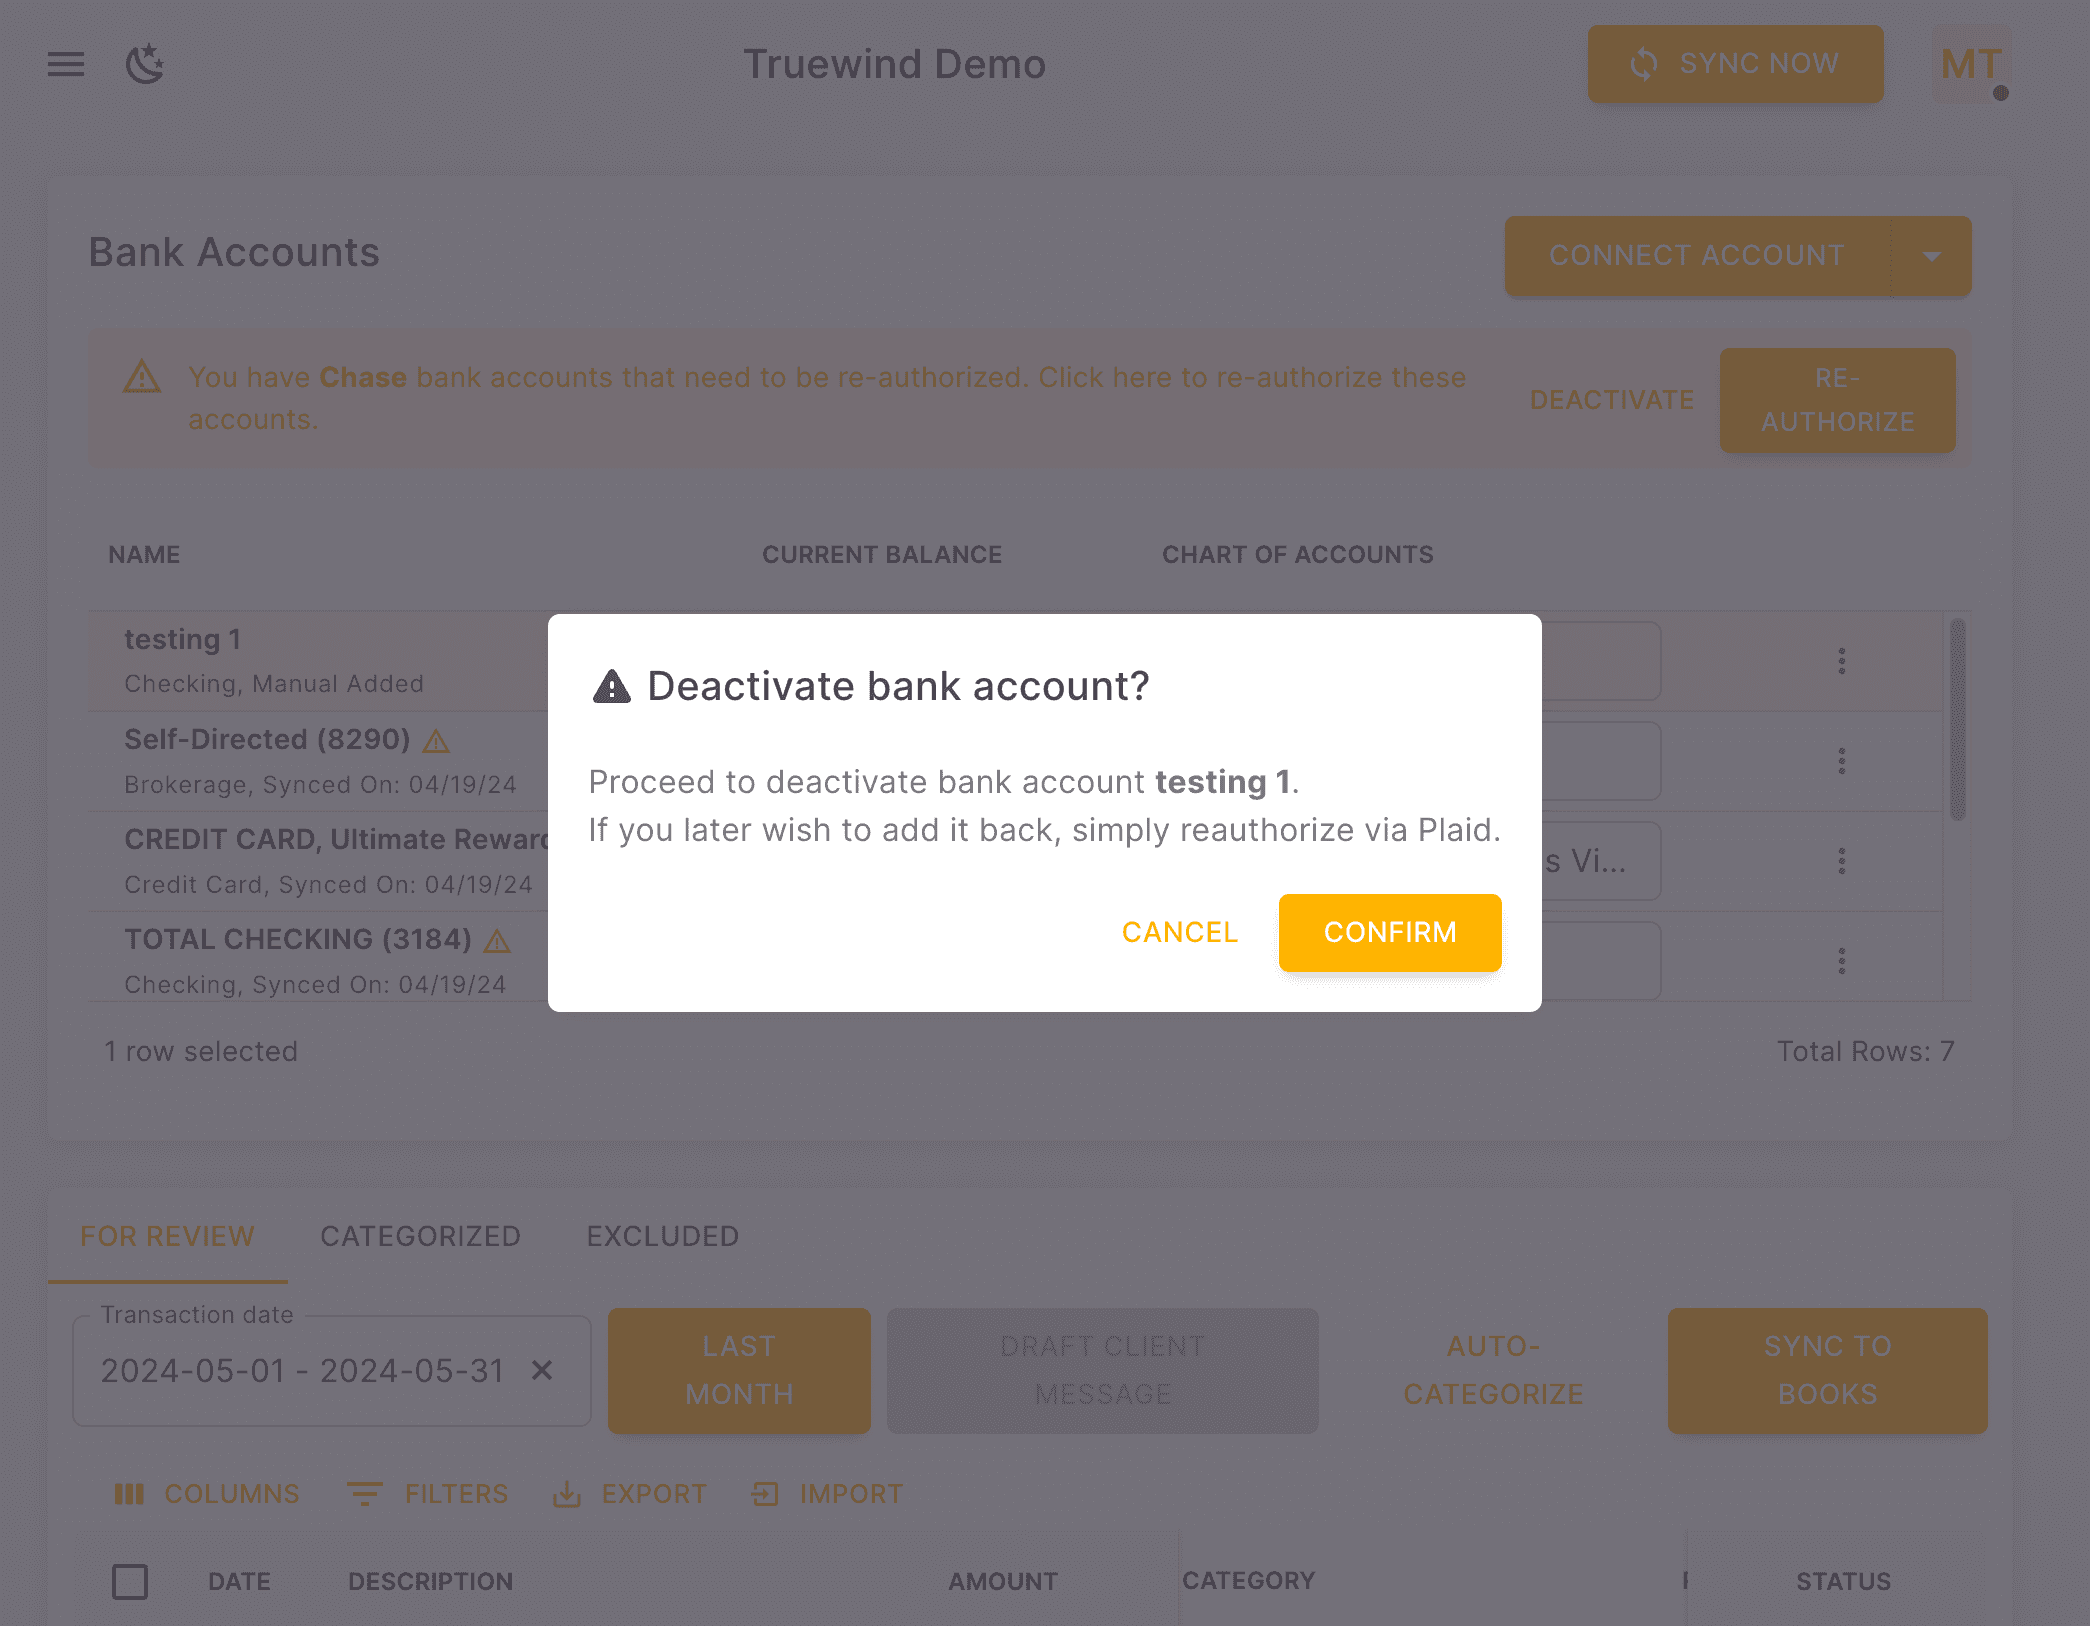
Task: Click the RE-AUTHORIZE button
Action: click(x=1837, y=400)
